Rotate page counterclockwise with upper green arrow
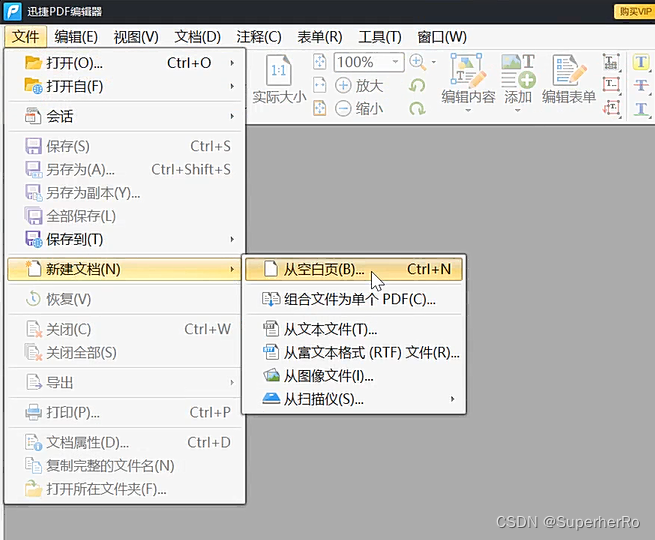Screen dimensions: 655x540 pyautogui.click(x=417, y=86)
